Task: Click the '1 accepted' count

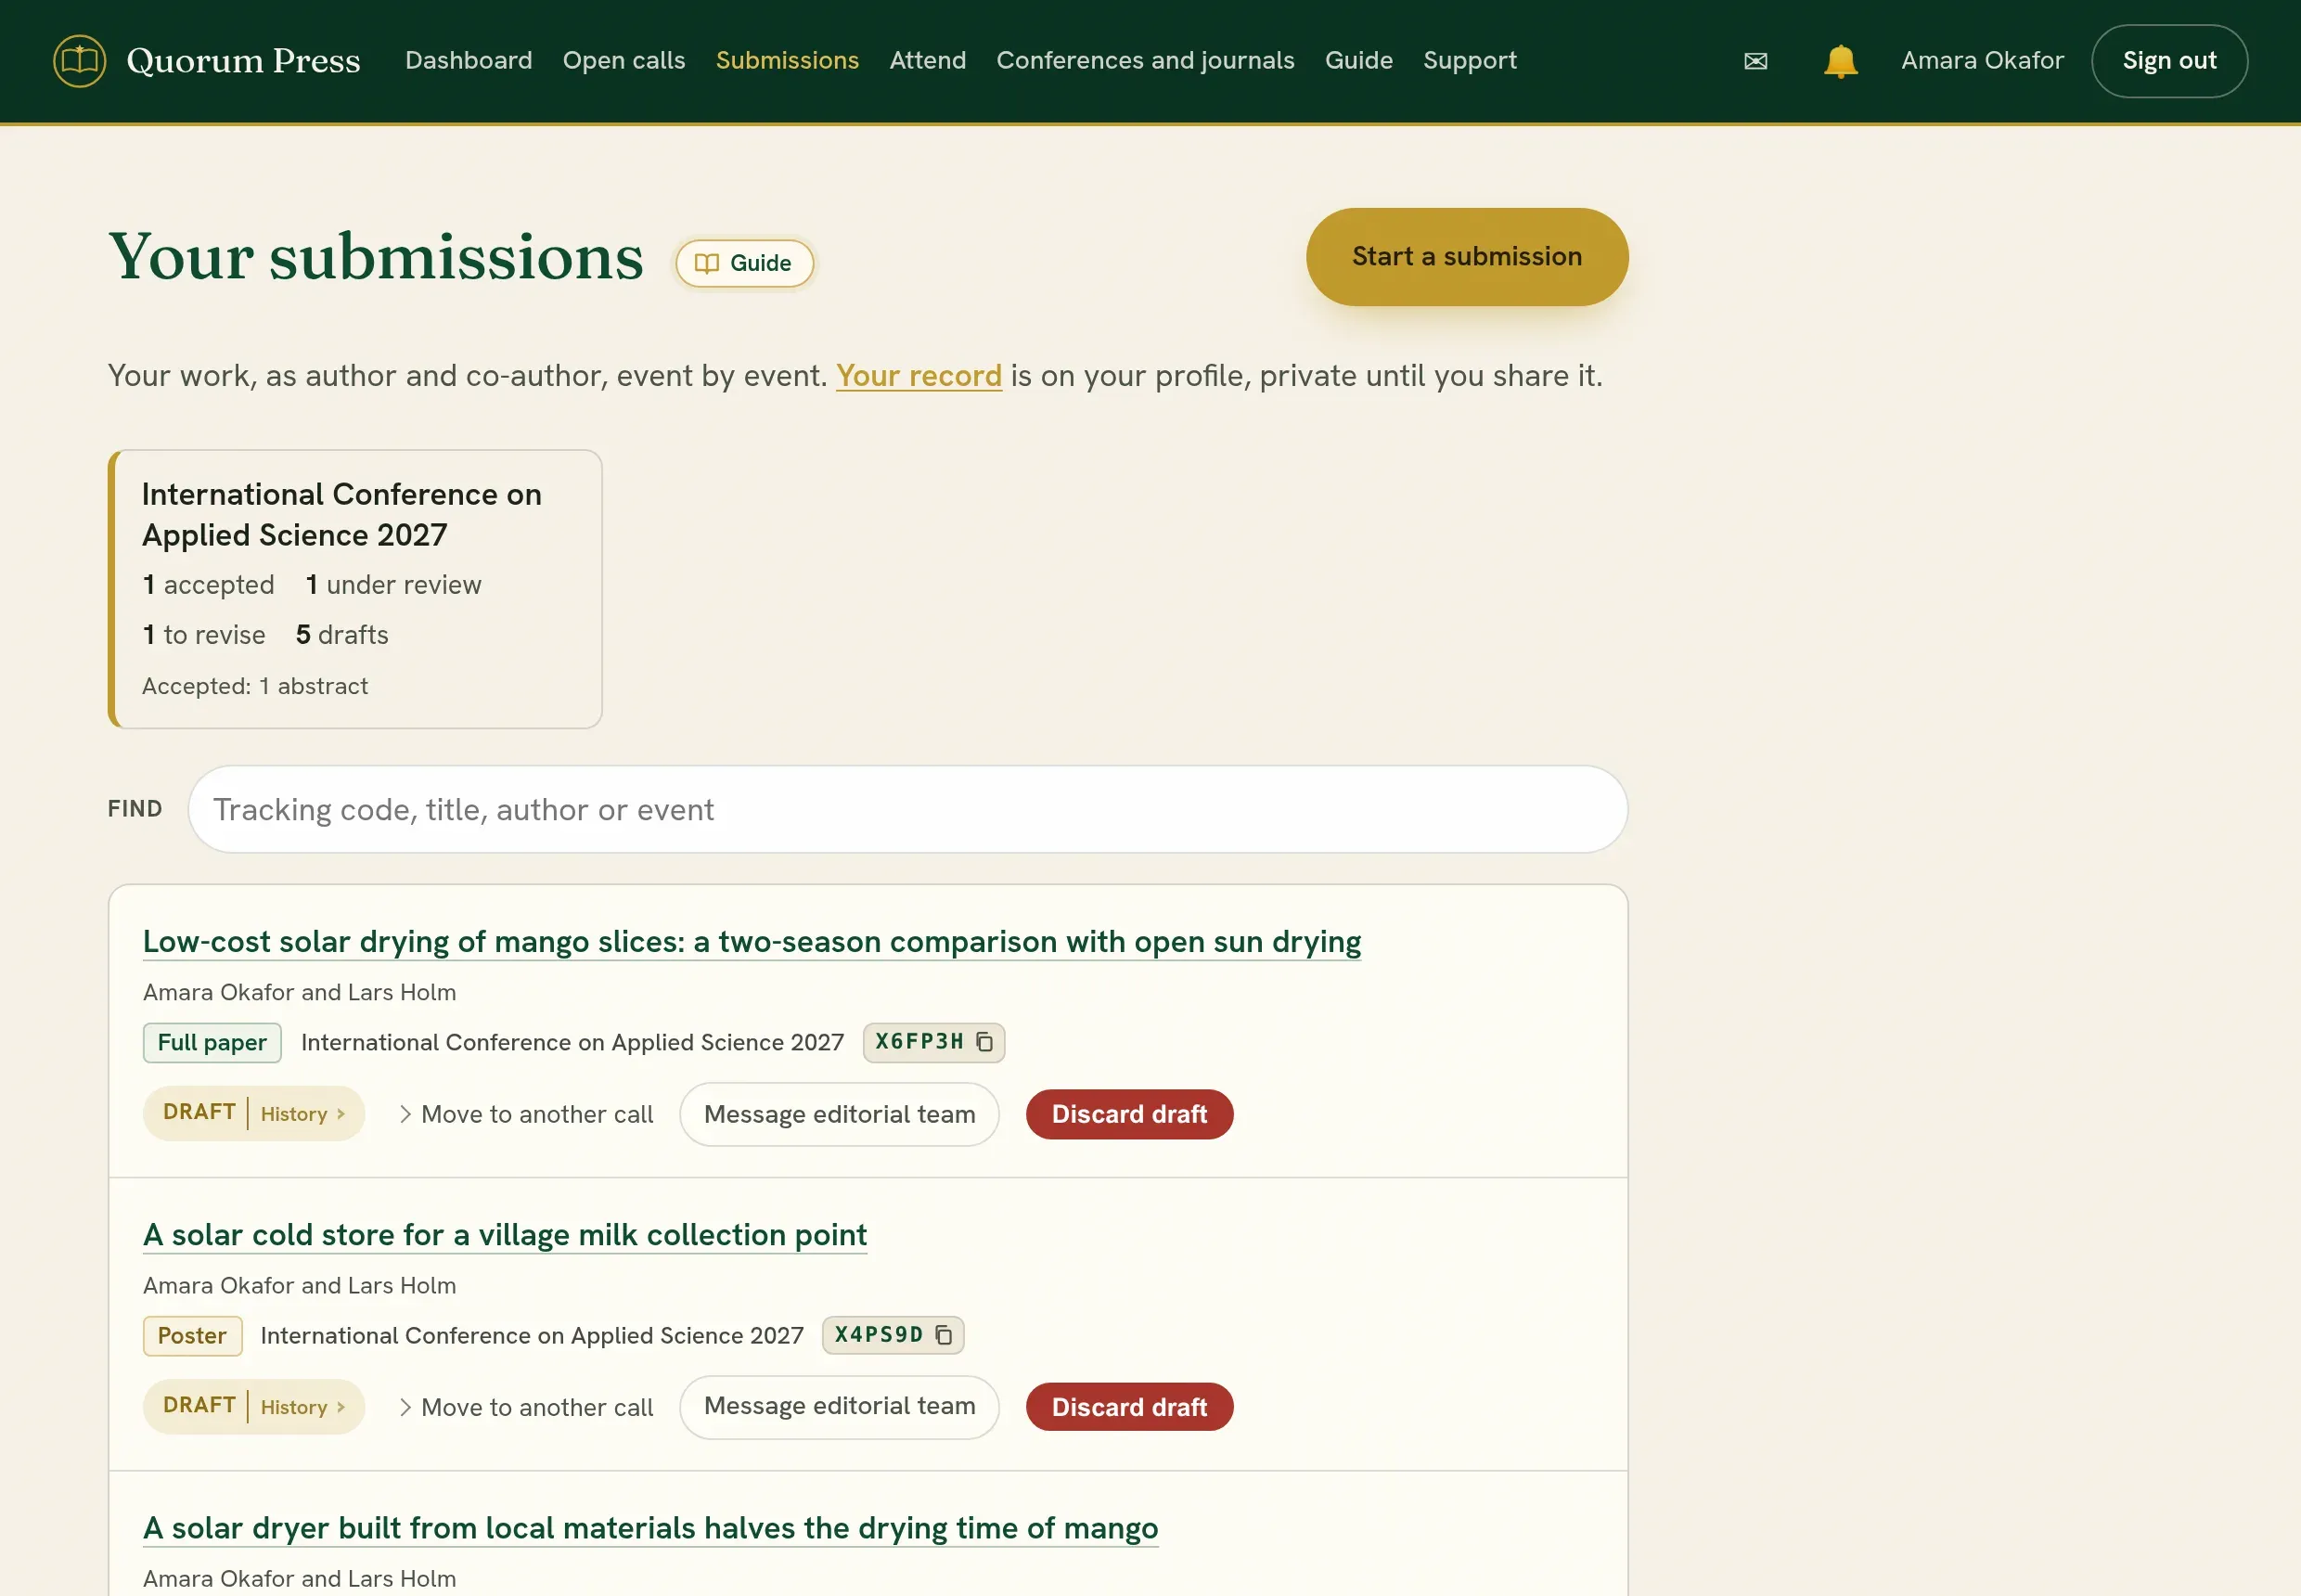Action: (x=208, y=585)
